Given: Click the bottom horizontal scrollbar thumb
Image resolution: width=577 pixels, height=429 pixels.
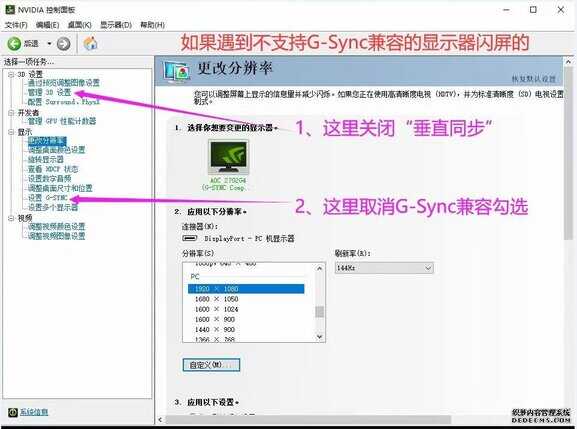Looking at the screenshot, I should click(308, 419).
